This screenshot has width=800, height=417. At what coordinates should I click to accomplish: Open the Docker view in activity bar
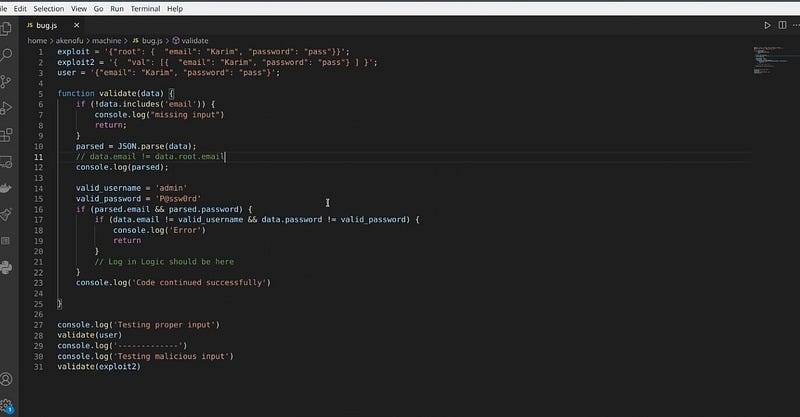tap(7, 188)
